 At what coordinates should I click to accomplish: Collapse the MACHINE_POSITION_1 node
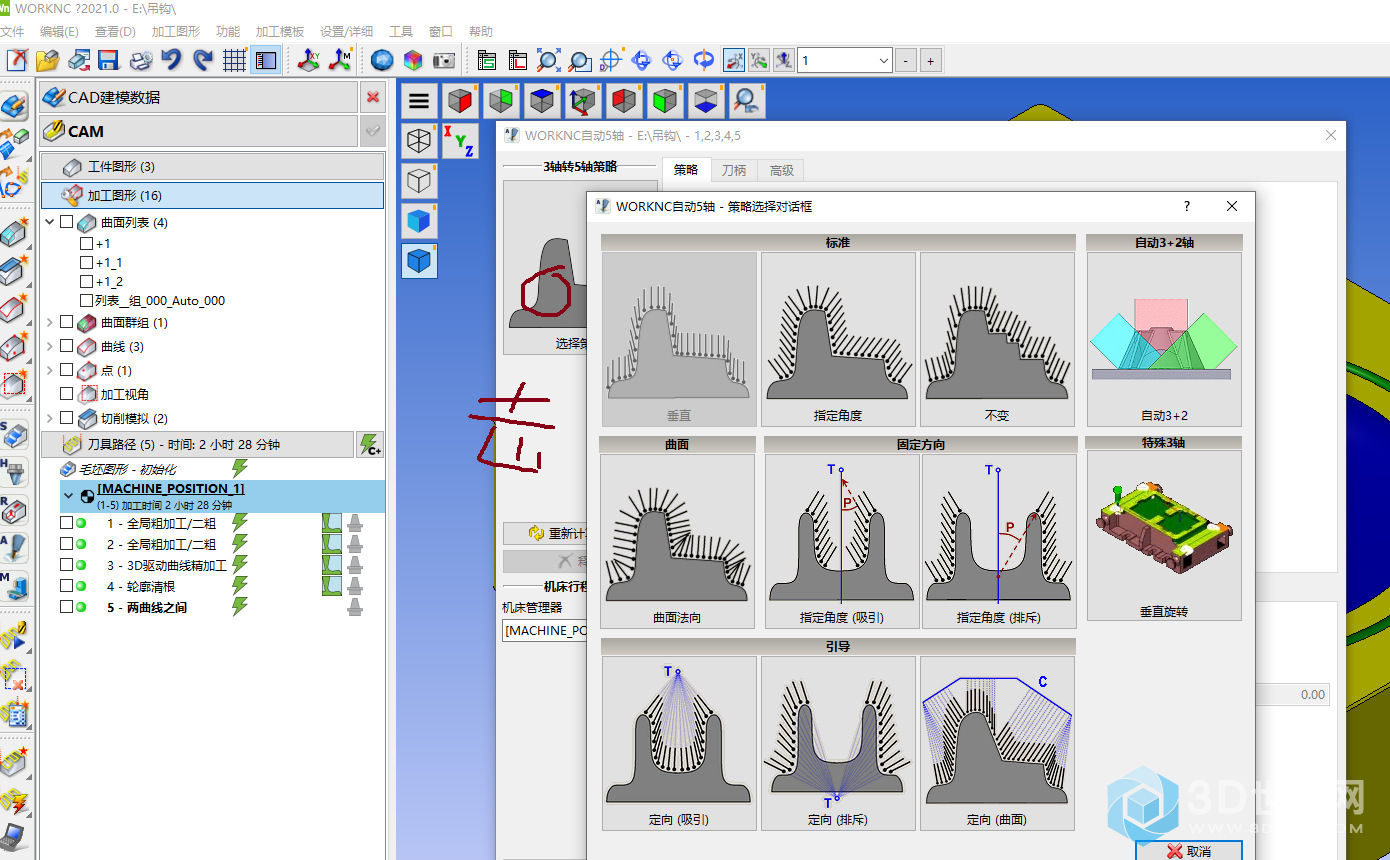(68, 494)
